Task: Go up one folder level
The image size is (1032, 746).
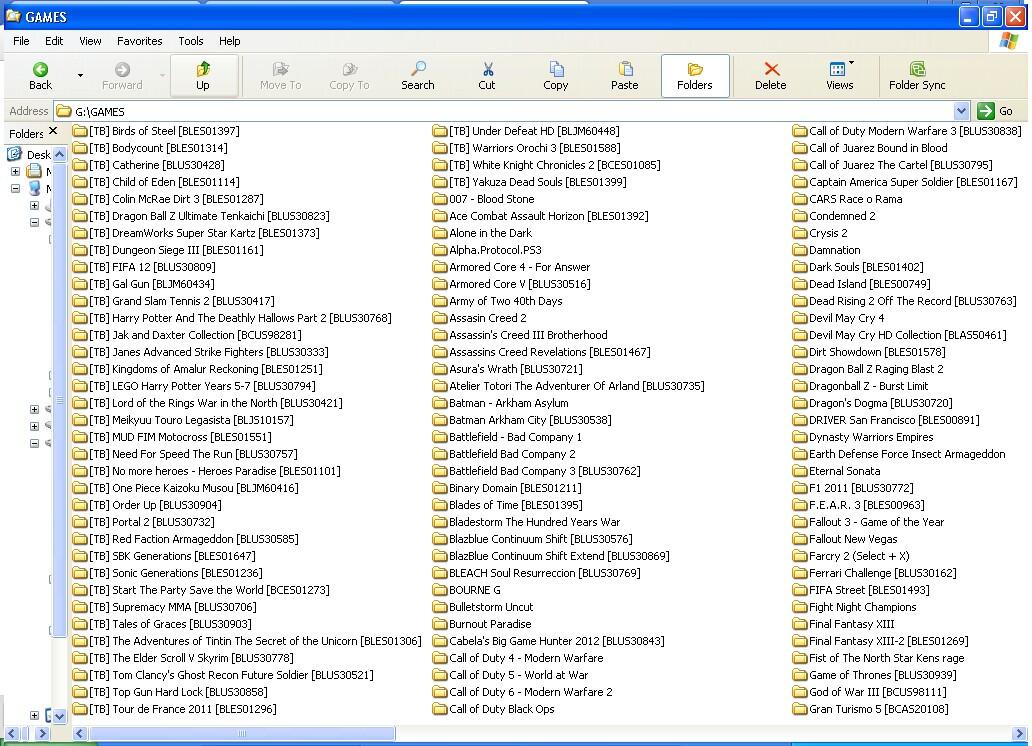Action: (203, 76)
